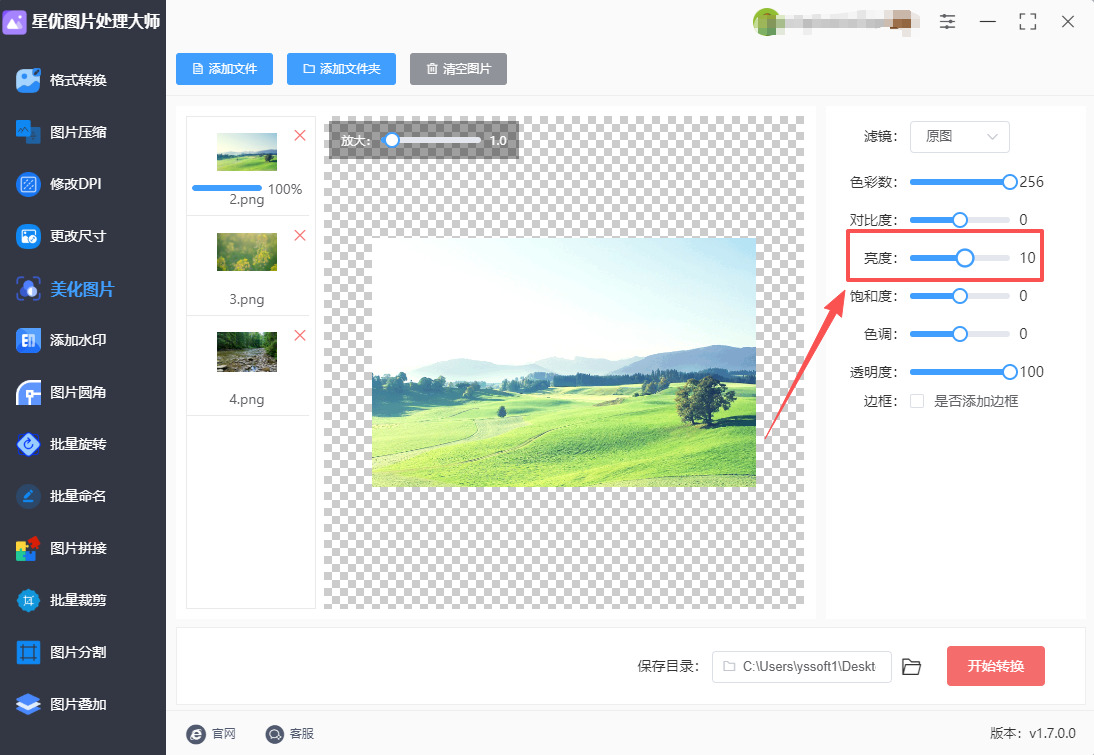Remove 4.png with its red X

point(300,335)
